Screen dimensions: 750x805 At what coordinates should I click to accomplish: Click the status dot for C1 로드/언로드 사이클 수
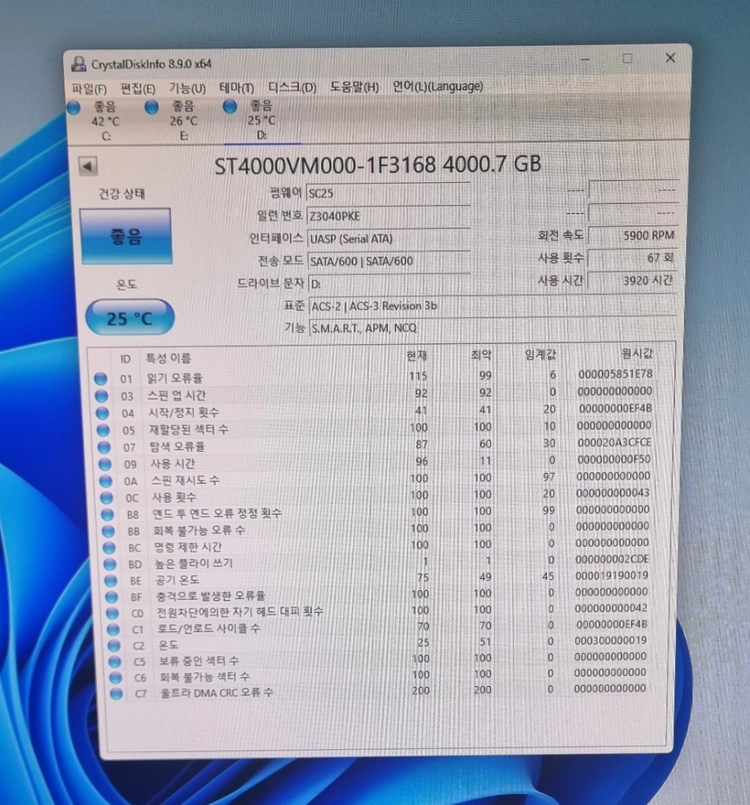[113, 630]
